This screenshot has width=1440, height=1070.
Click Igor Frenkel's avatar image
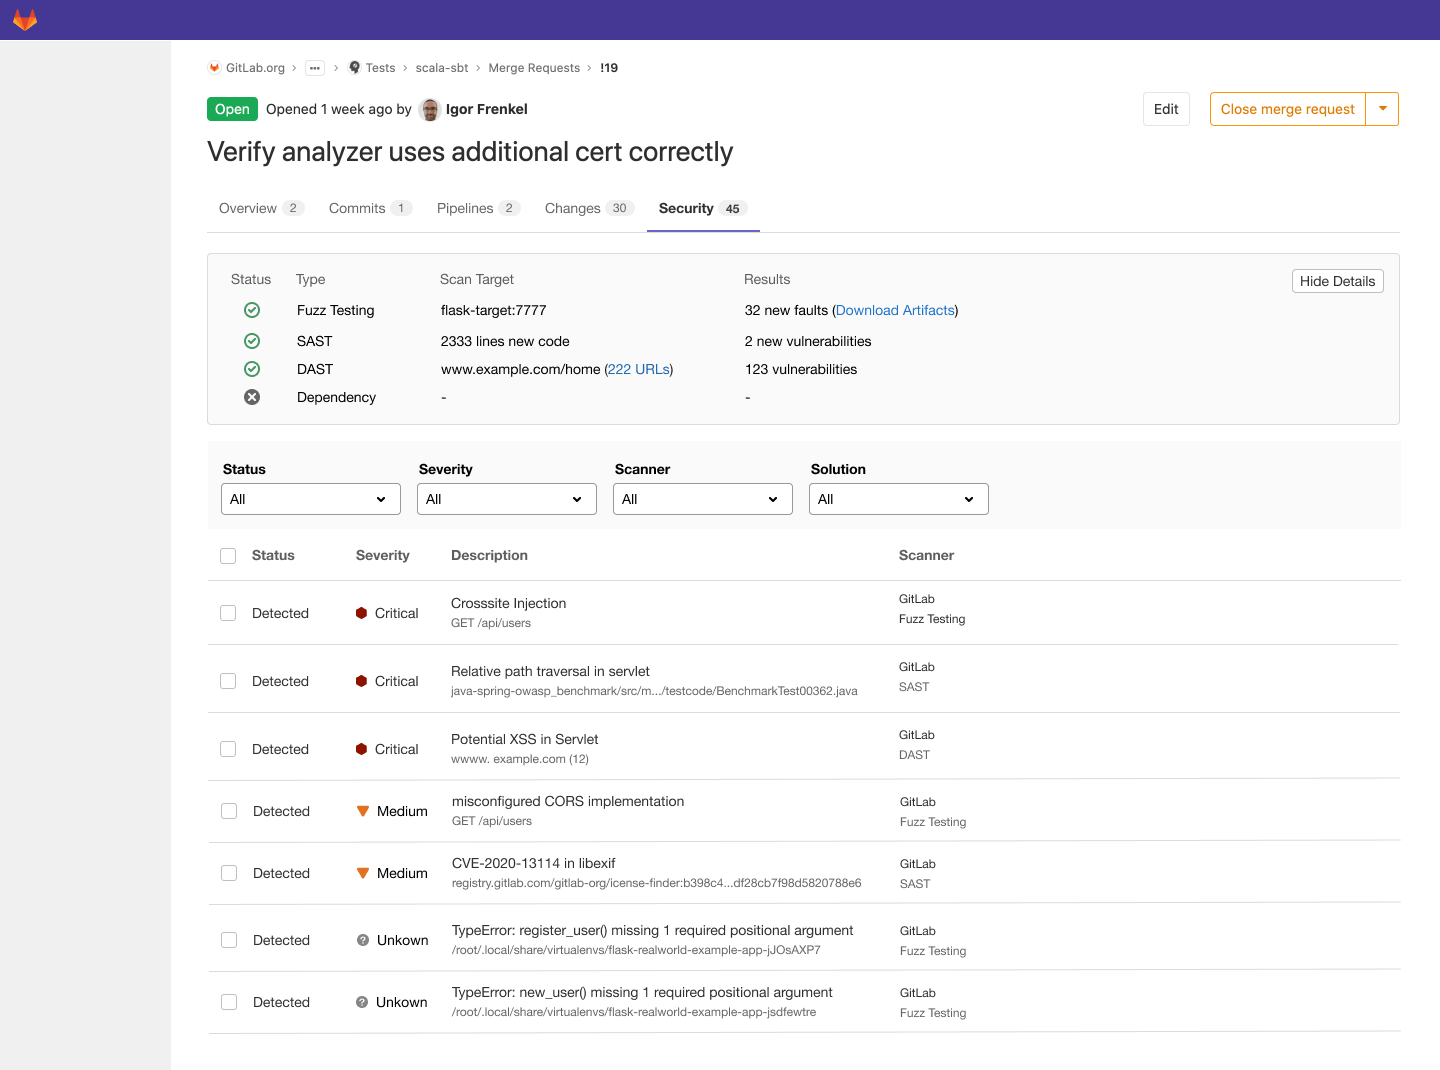click(430, 110)
